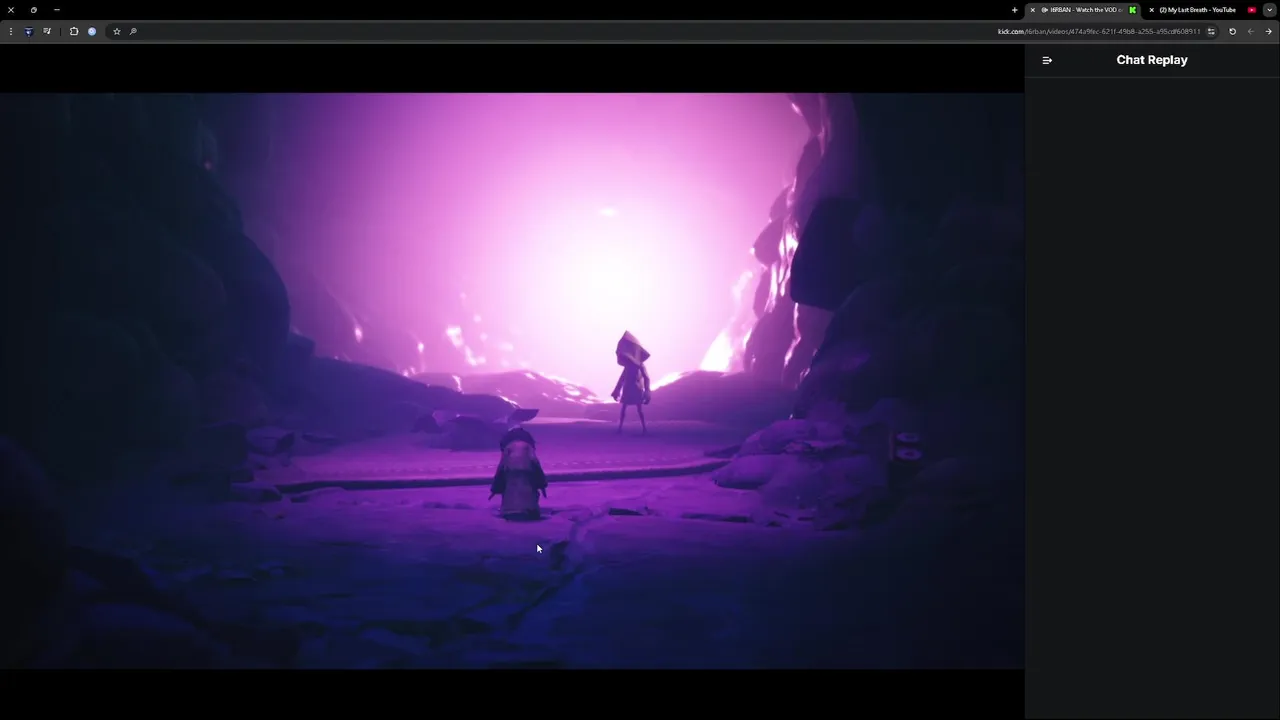Click the VOD video player
This screenshot has width=1280, height=720.
(512, 381)
